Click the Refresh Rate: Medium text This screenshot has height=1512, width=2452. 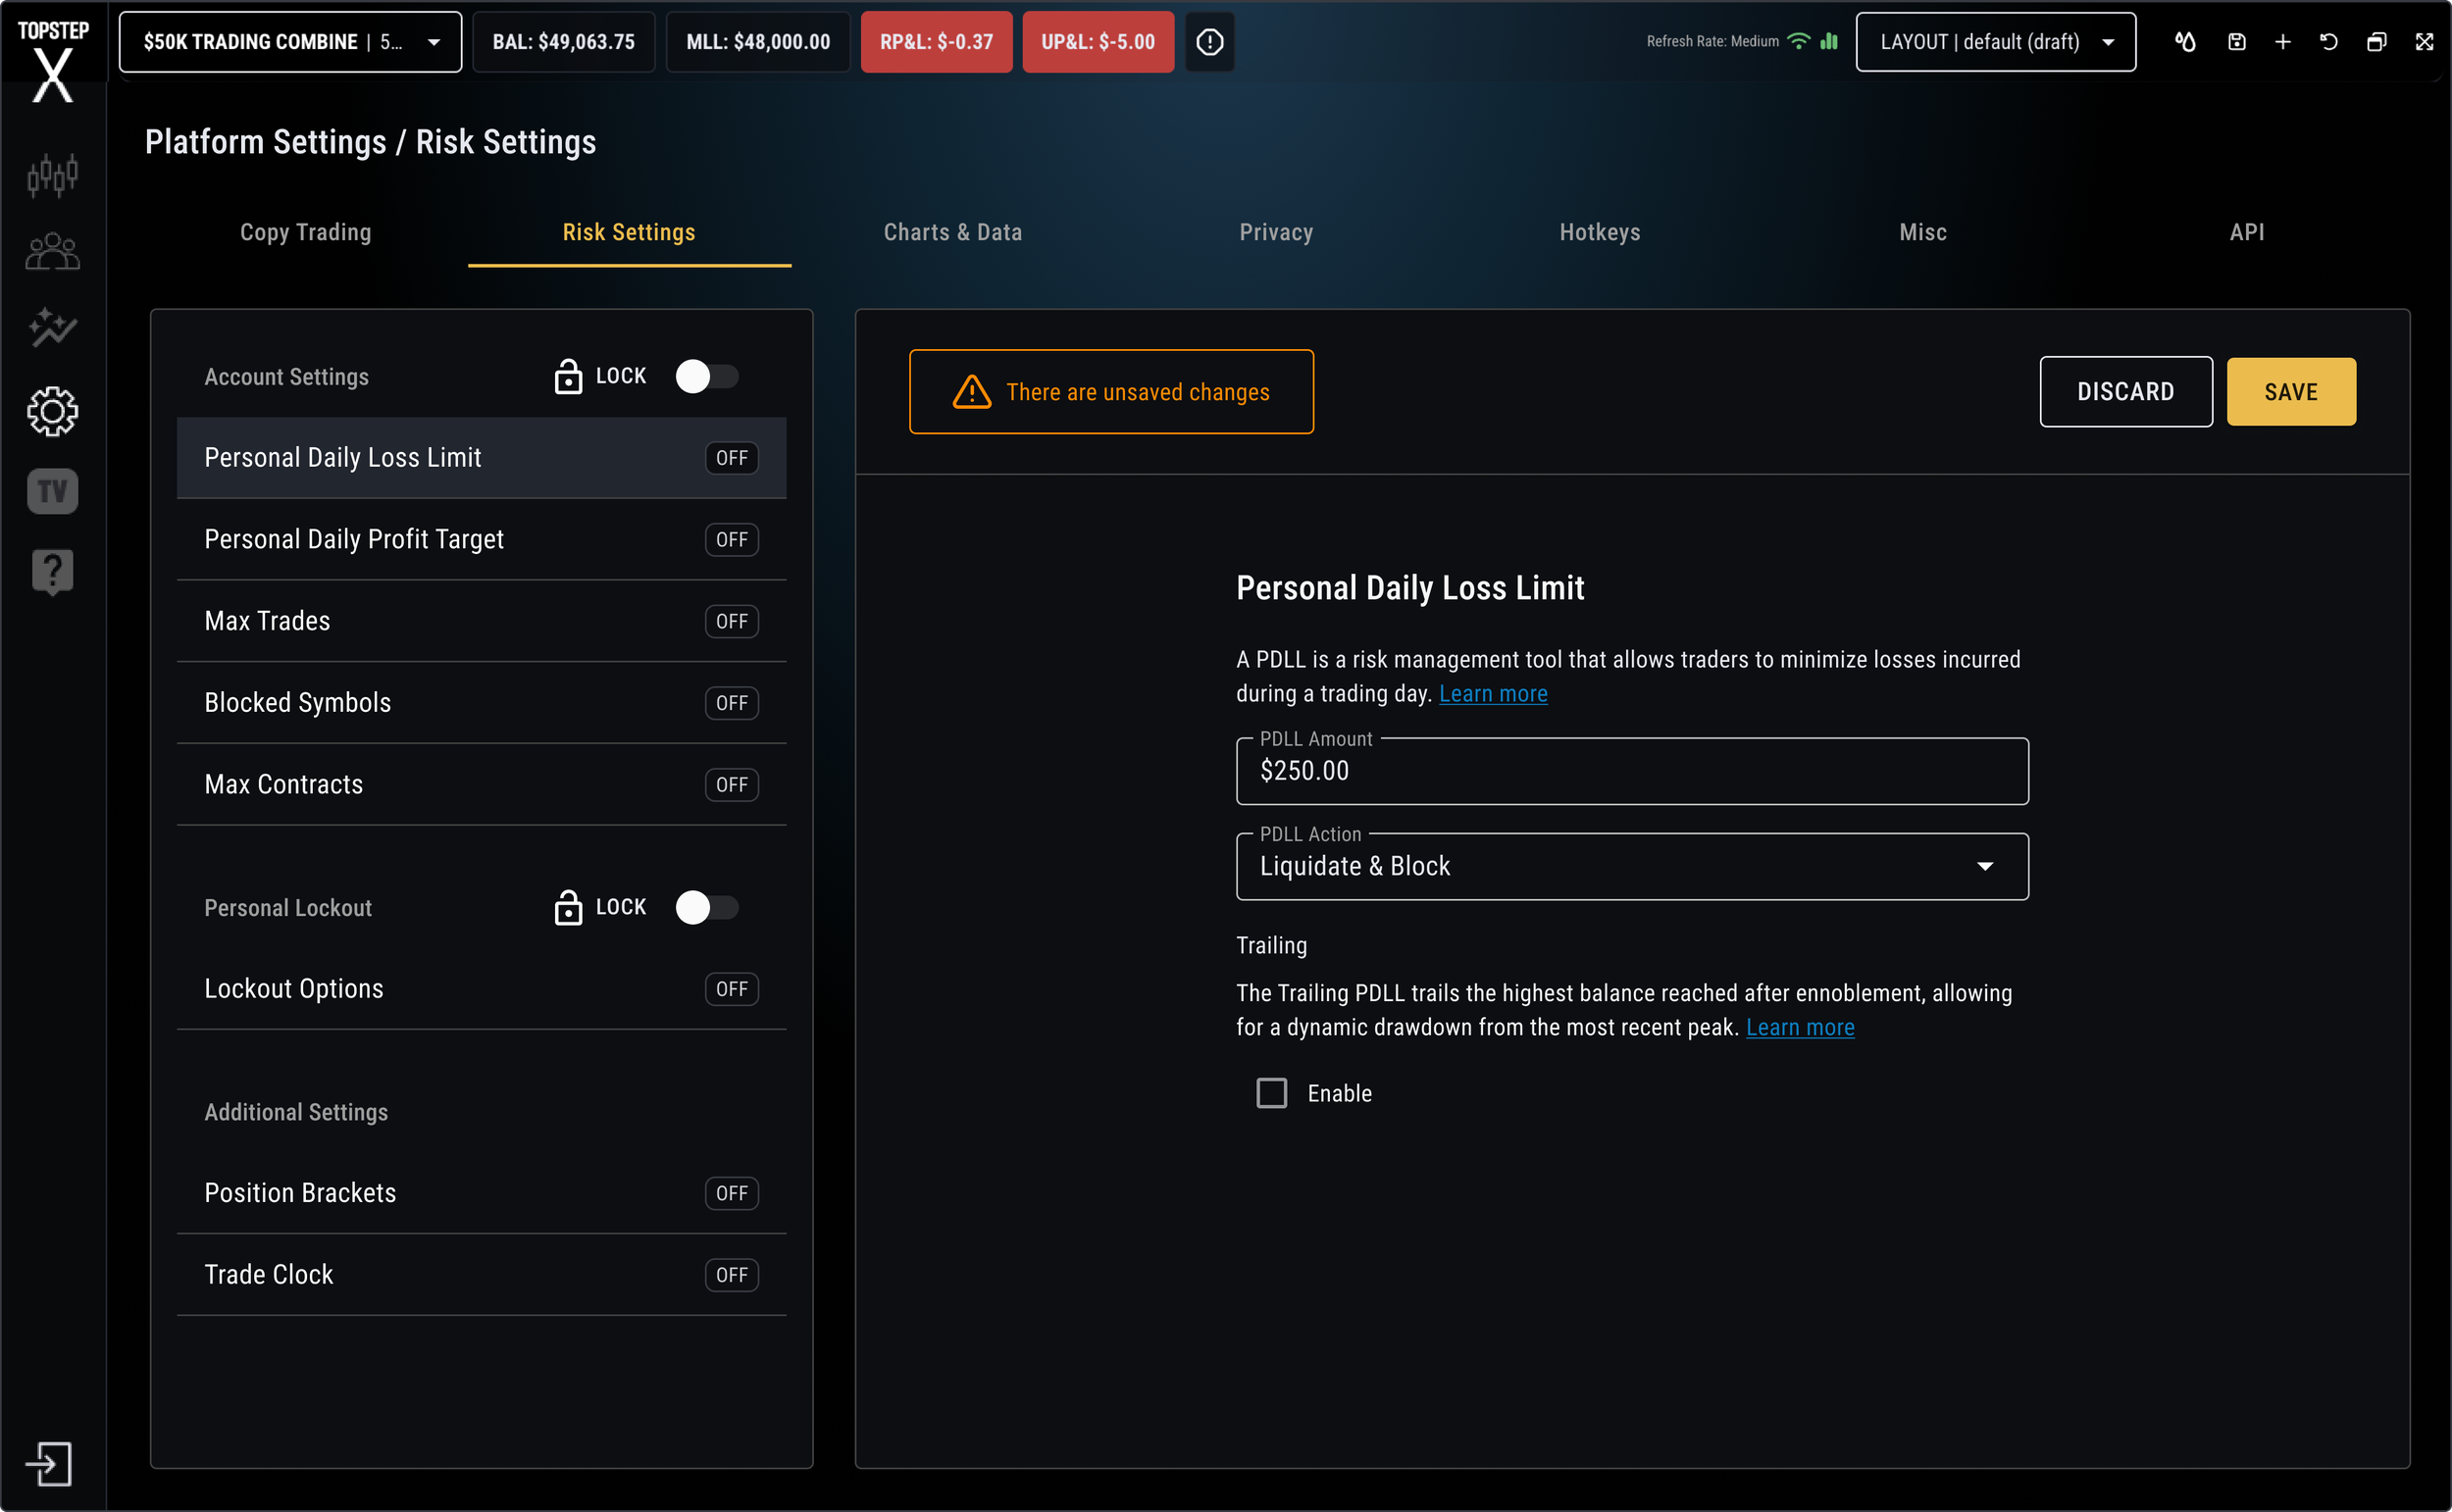tap(1712, 41)
